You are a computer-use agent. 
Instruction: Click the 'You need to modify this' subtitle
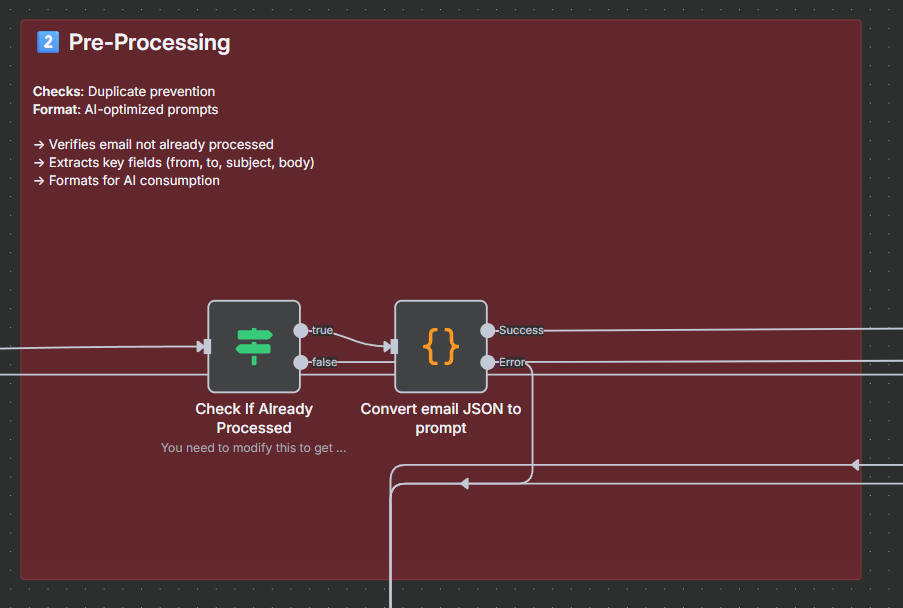click(253, 448)
